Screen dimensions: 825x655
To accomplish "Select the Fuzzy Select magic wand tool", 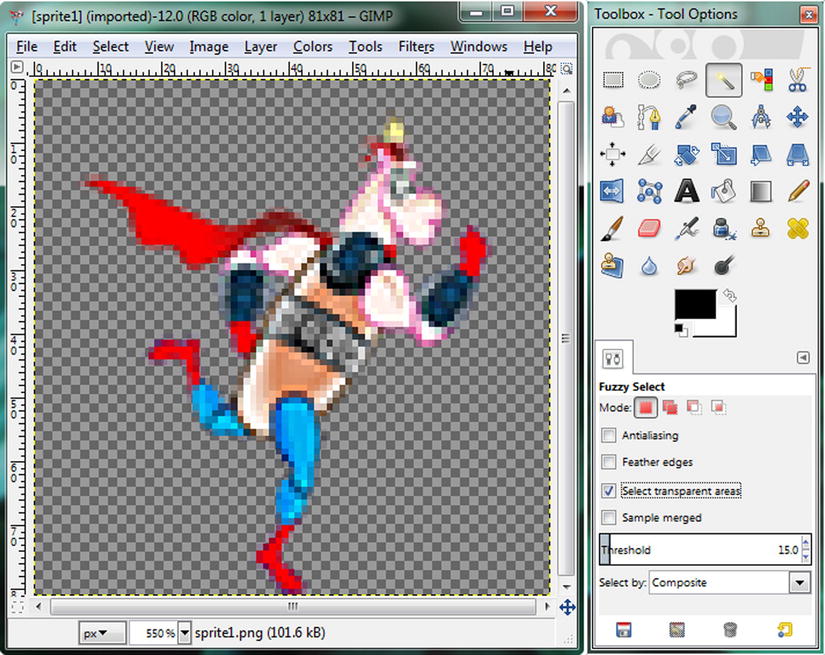I will point(723,80).
